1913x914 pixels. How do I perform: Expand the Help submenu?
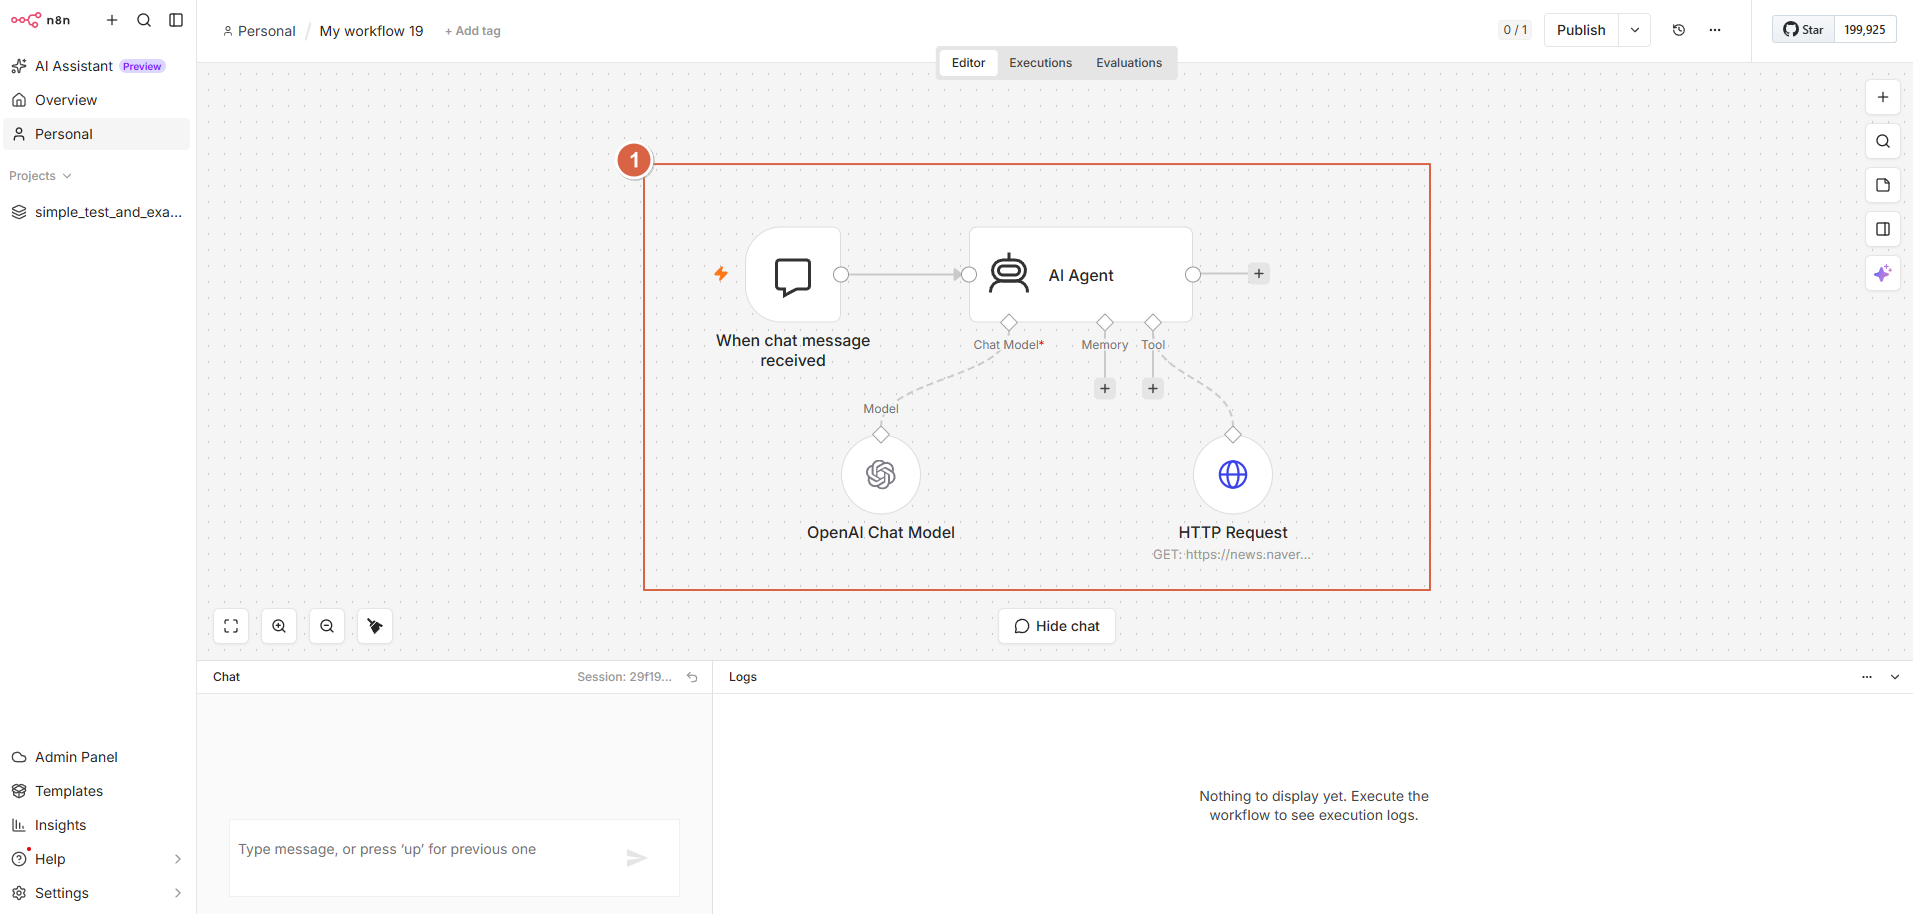tap(178, 859)
